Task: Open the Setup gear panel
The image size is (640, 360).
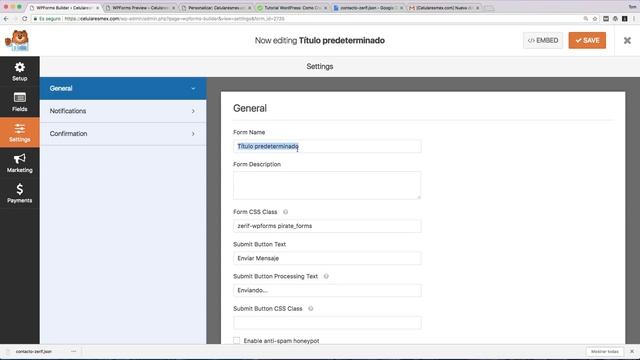Action: (20, 71)
